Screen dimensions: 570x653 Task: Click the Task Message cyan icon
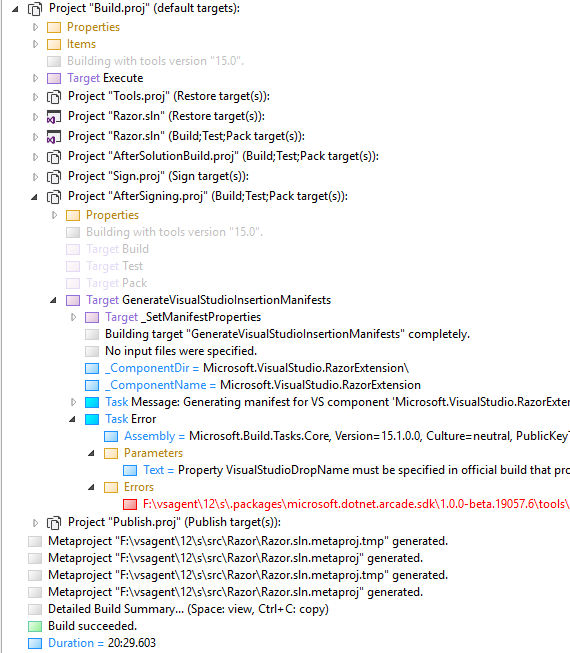(92, 403)
